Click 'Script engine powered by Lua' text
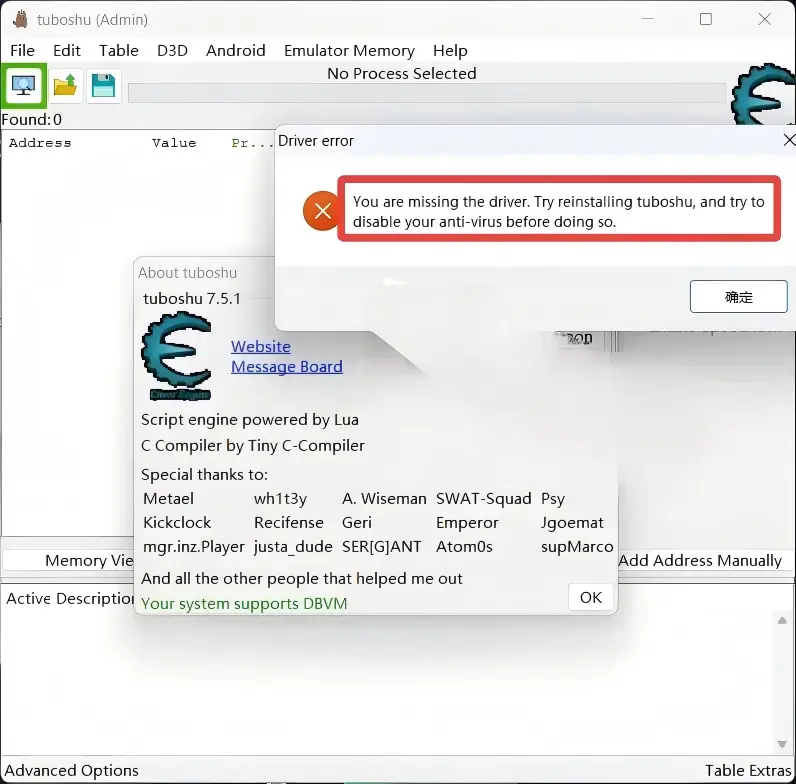 [x=250, y=420]
